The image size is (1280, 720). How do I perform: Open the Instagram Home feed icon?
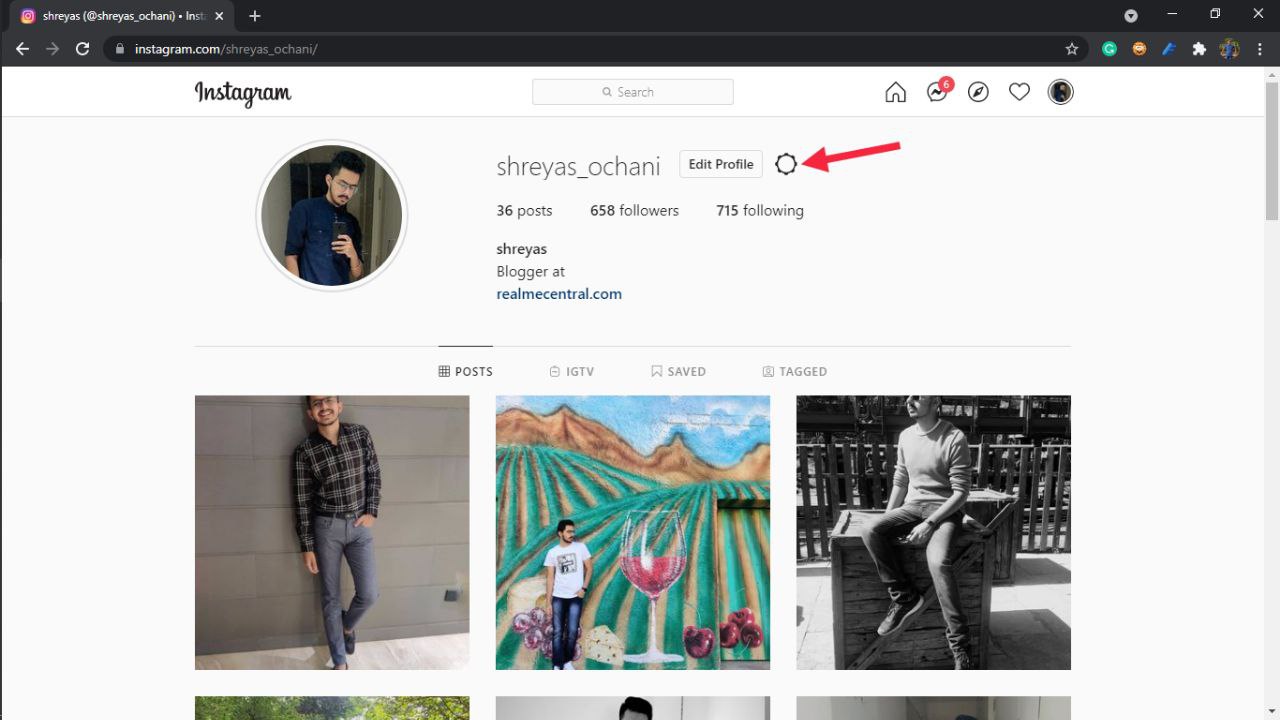895,92
